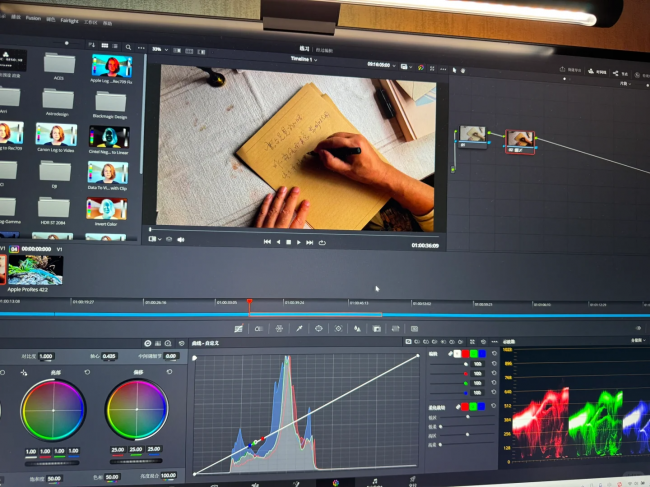Open the Color Warper palette
This screenshot has height=487, width=650.
[279, 328]
